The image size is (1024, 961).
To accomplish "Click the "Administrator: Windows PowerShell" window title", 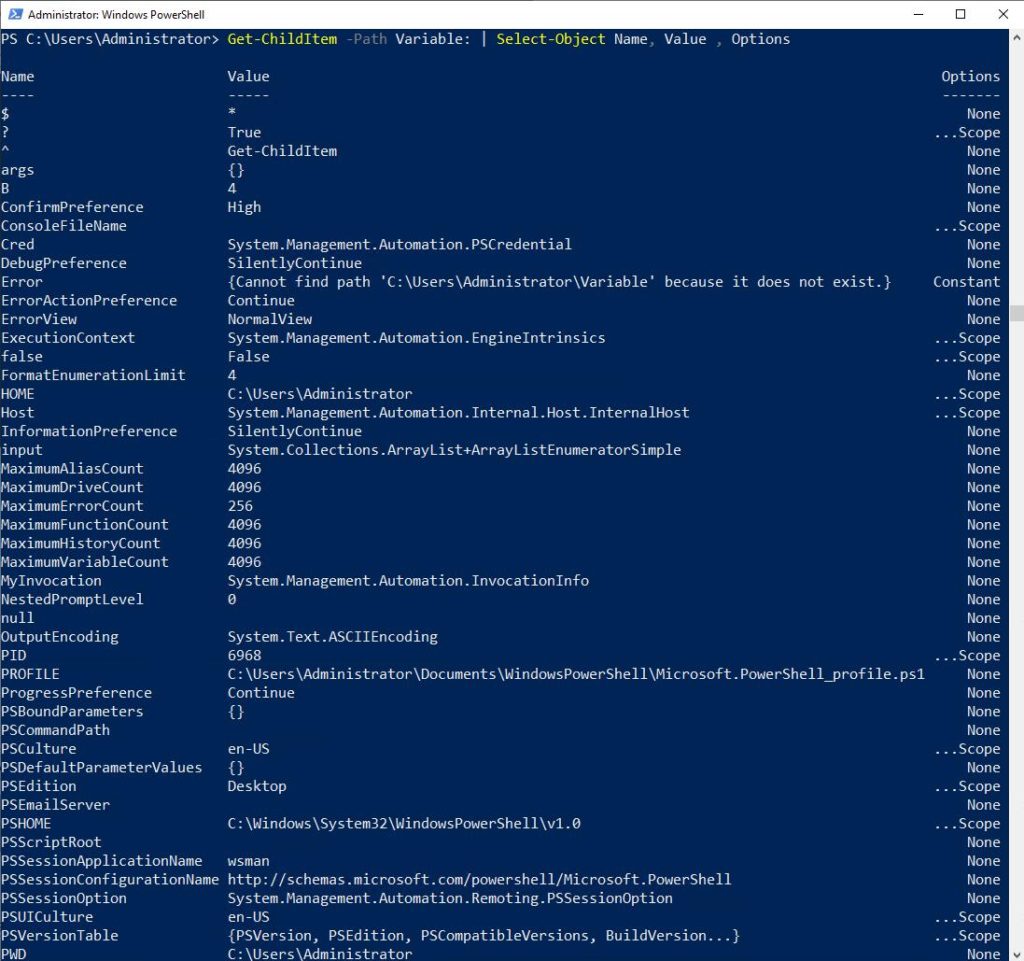I will coord(116,14).
